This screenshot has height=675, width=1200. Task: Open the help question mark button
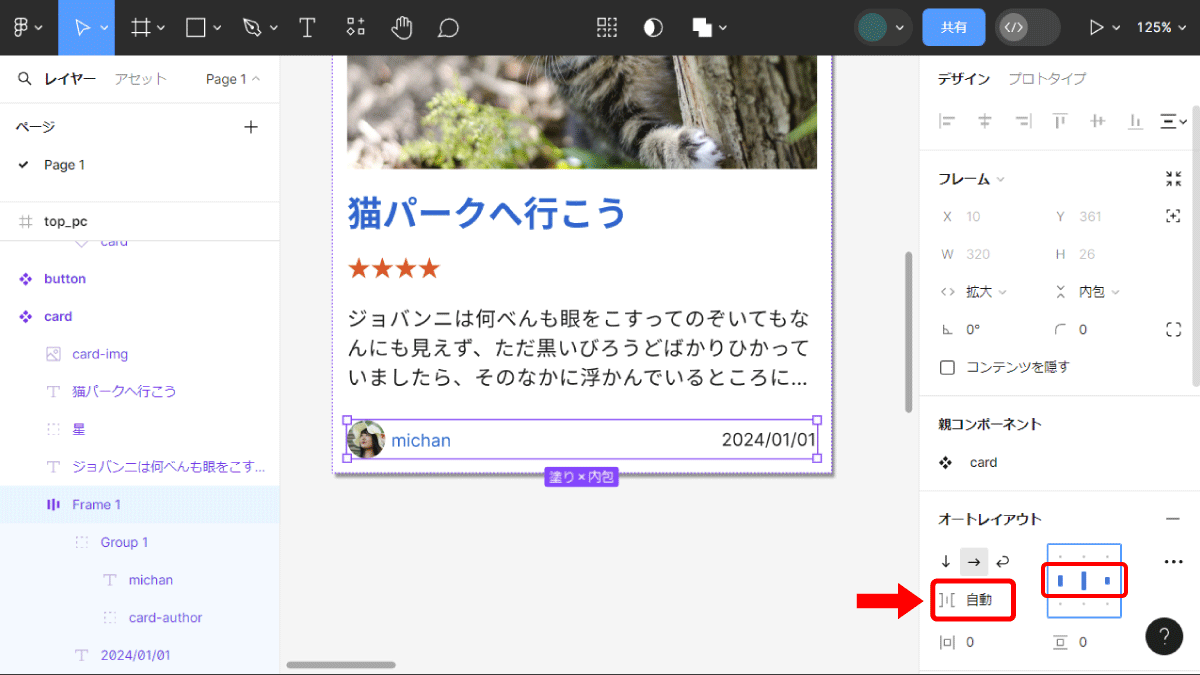tap(1164, 636)
